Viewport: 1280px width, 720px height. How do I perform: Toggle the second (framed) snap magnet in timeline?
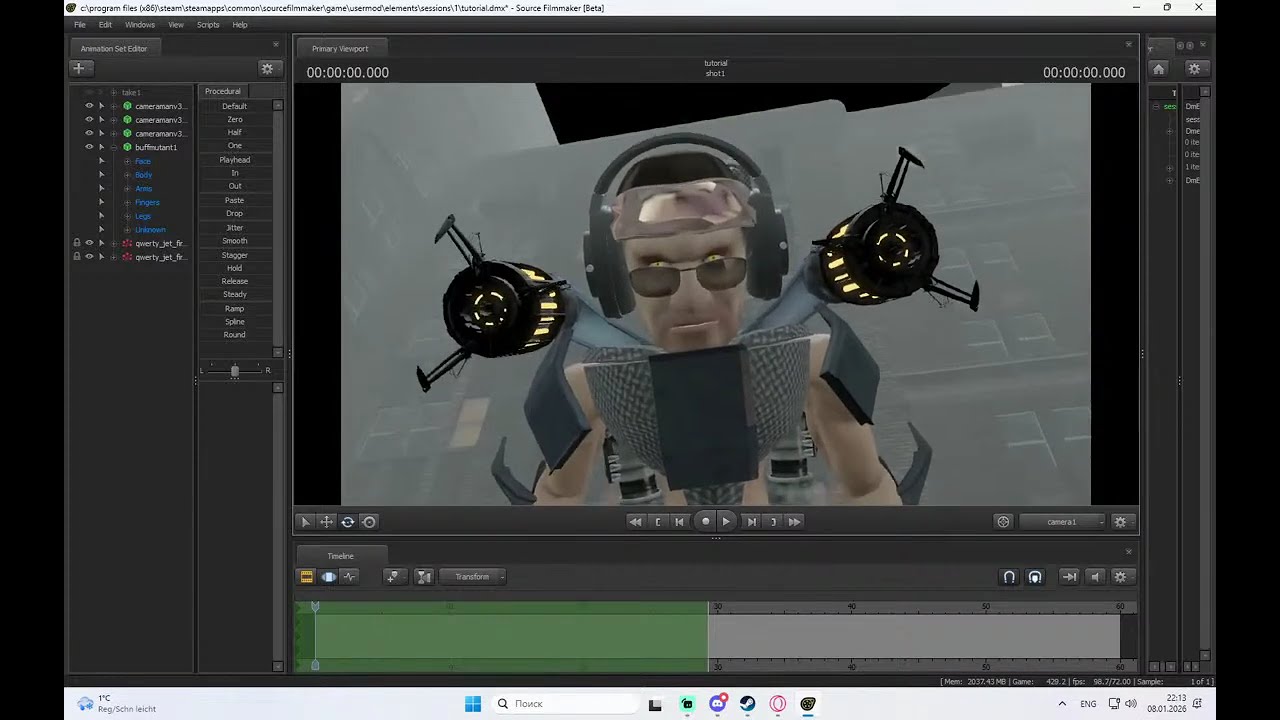point(1035,577)
